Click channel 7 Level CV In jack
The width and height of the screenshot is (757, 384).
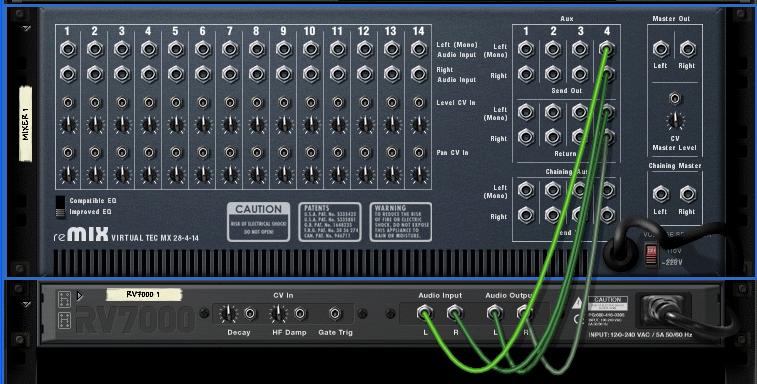coord(230,103)
